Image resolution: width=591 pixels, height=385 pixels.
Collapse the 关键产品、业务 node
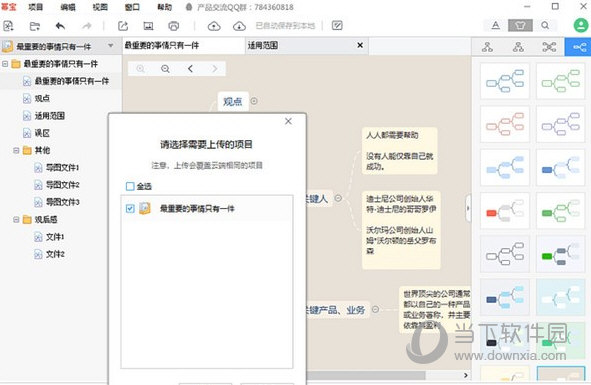[375, 309]
